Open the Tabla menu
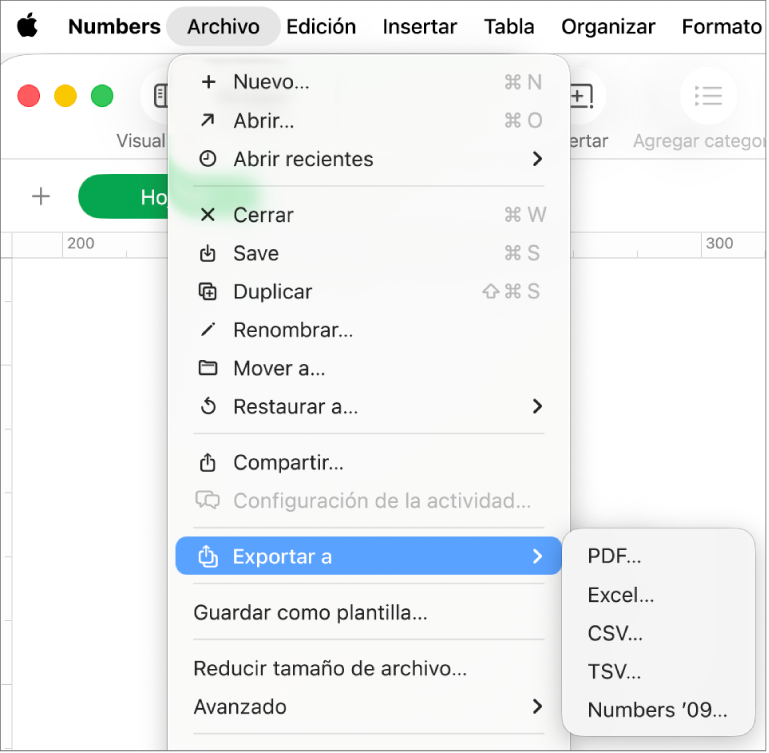Viewport: 769px width, 753px height. pyautogui.click(x=509, y=26)
